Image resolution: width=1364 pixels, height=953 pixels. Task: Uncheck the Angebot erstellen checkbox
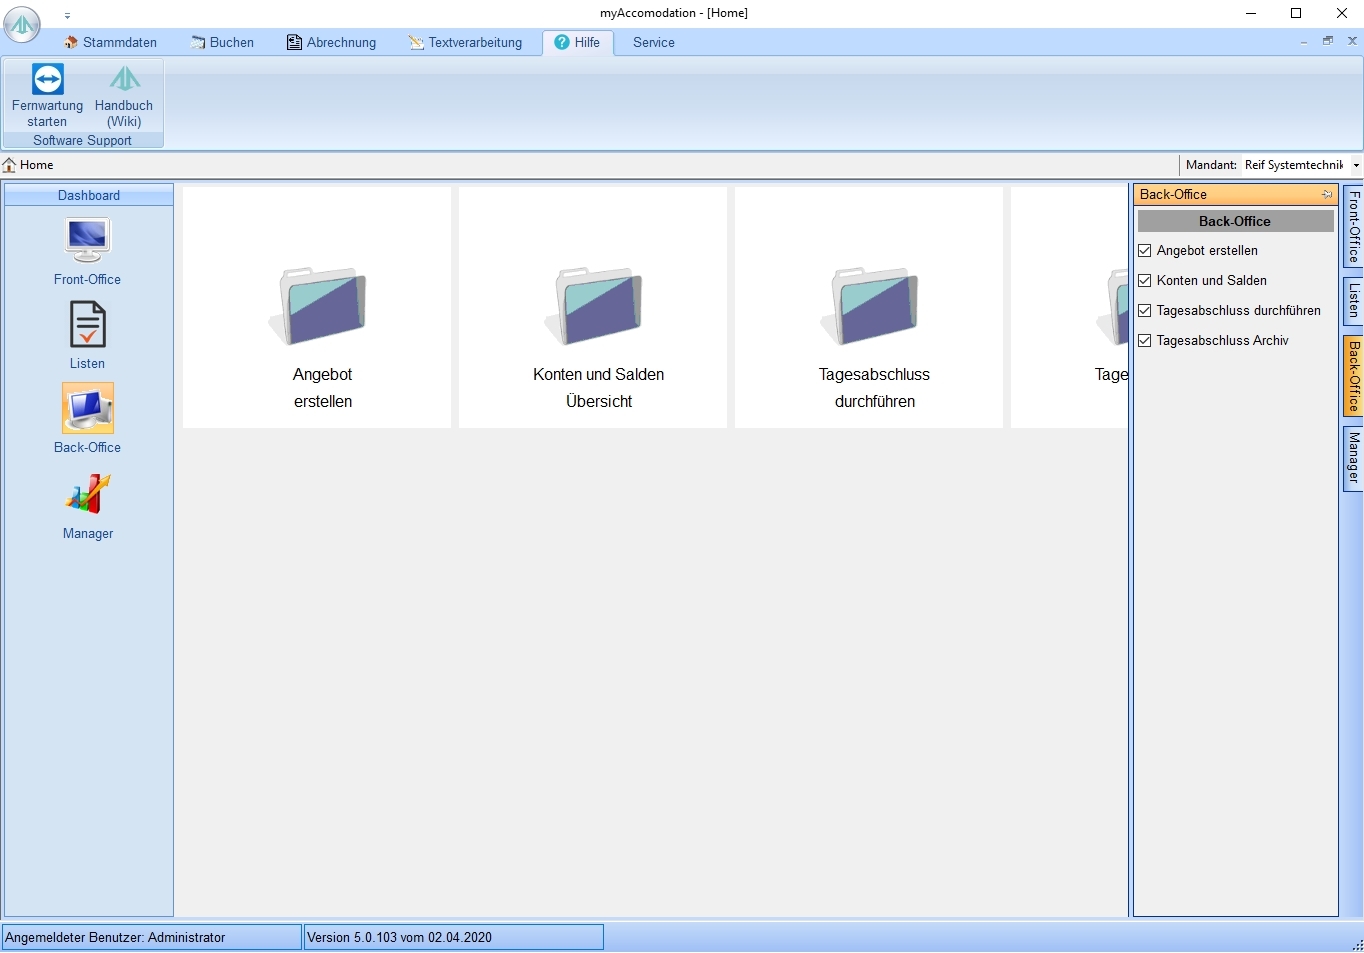[x=1145, y=251]
